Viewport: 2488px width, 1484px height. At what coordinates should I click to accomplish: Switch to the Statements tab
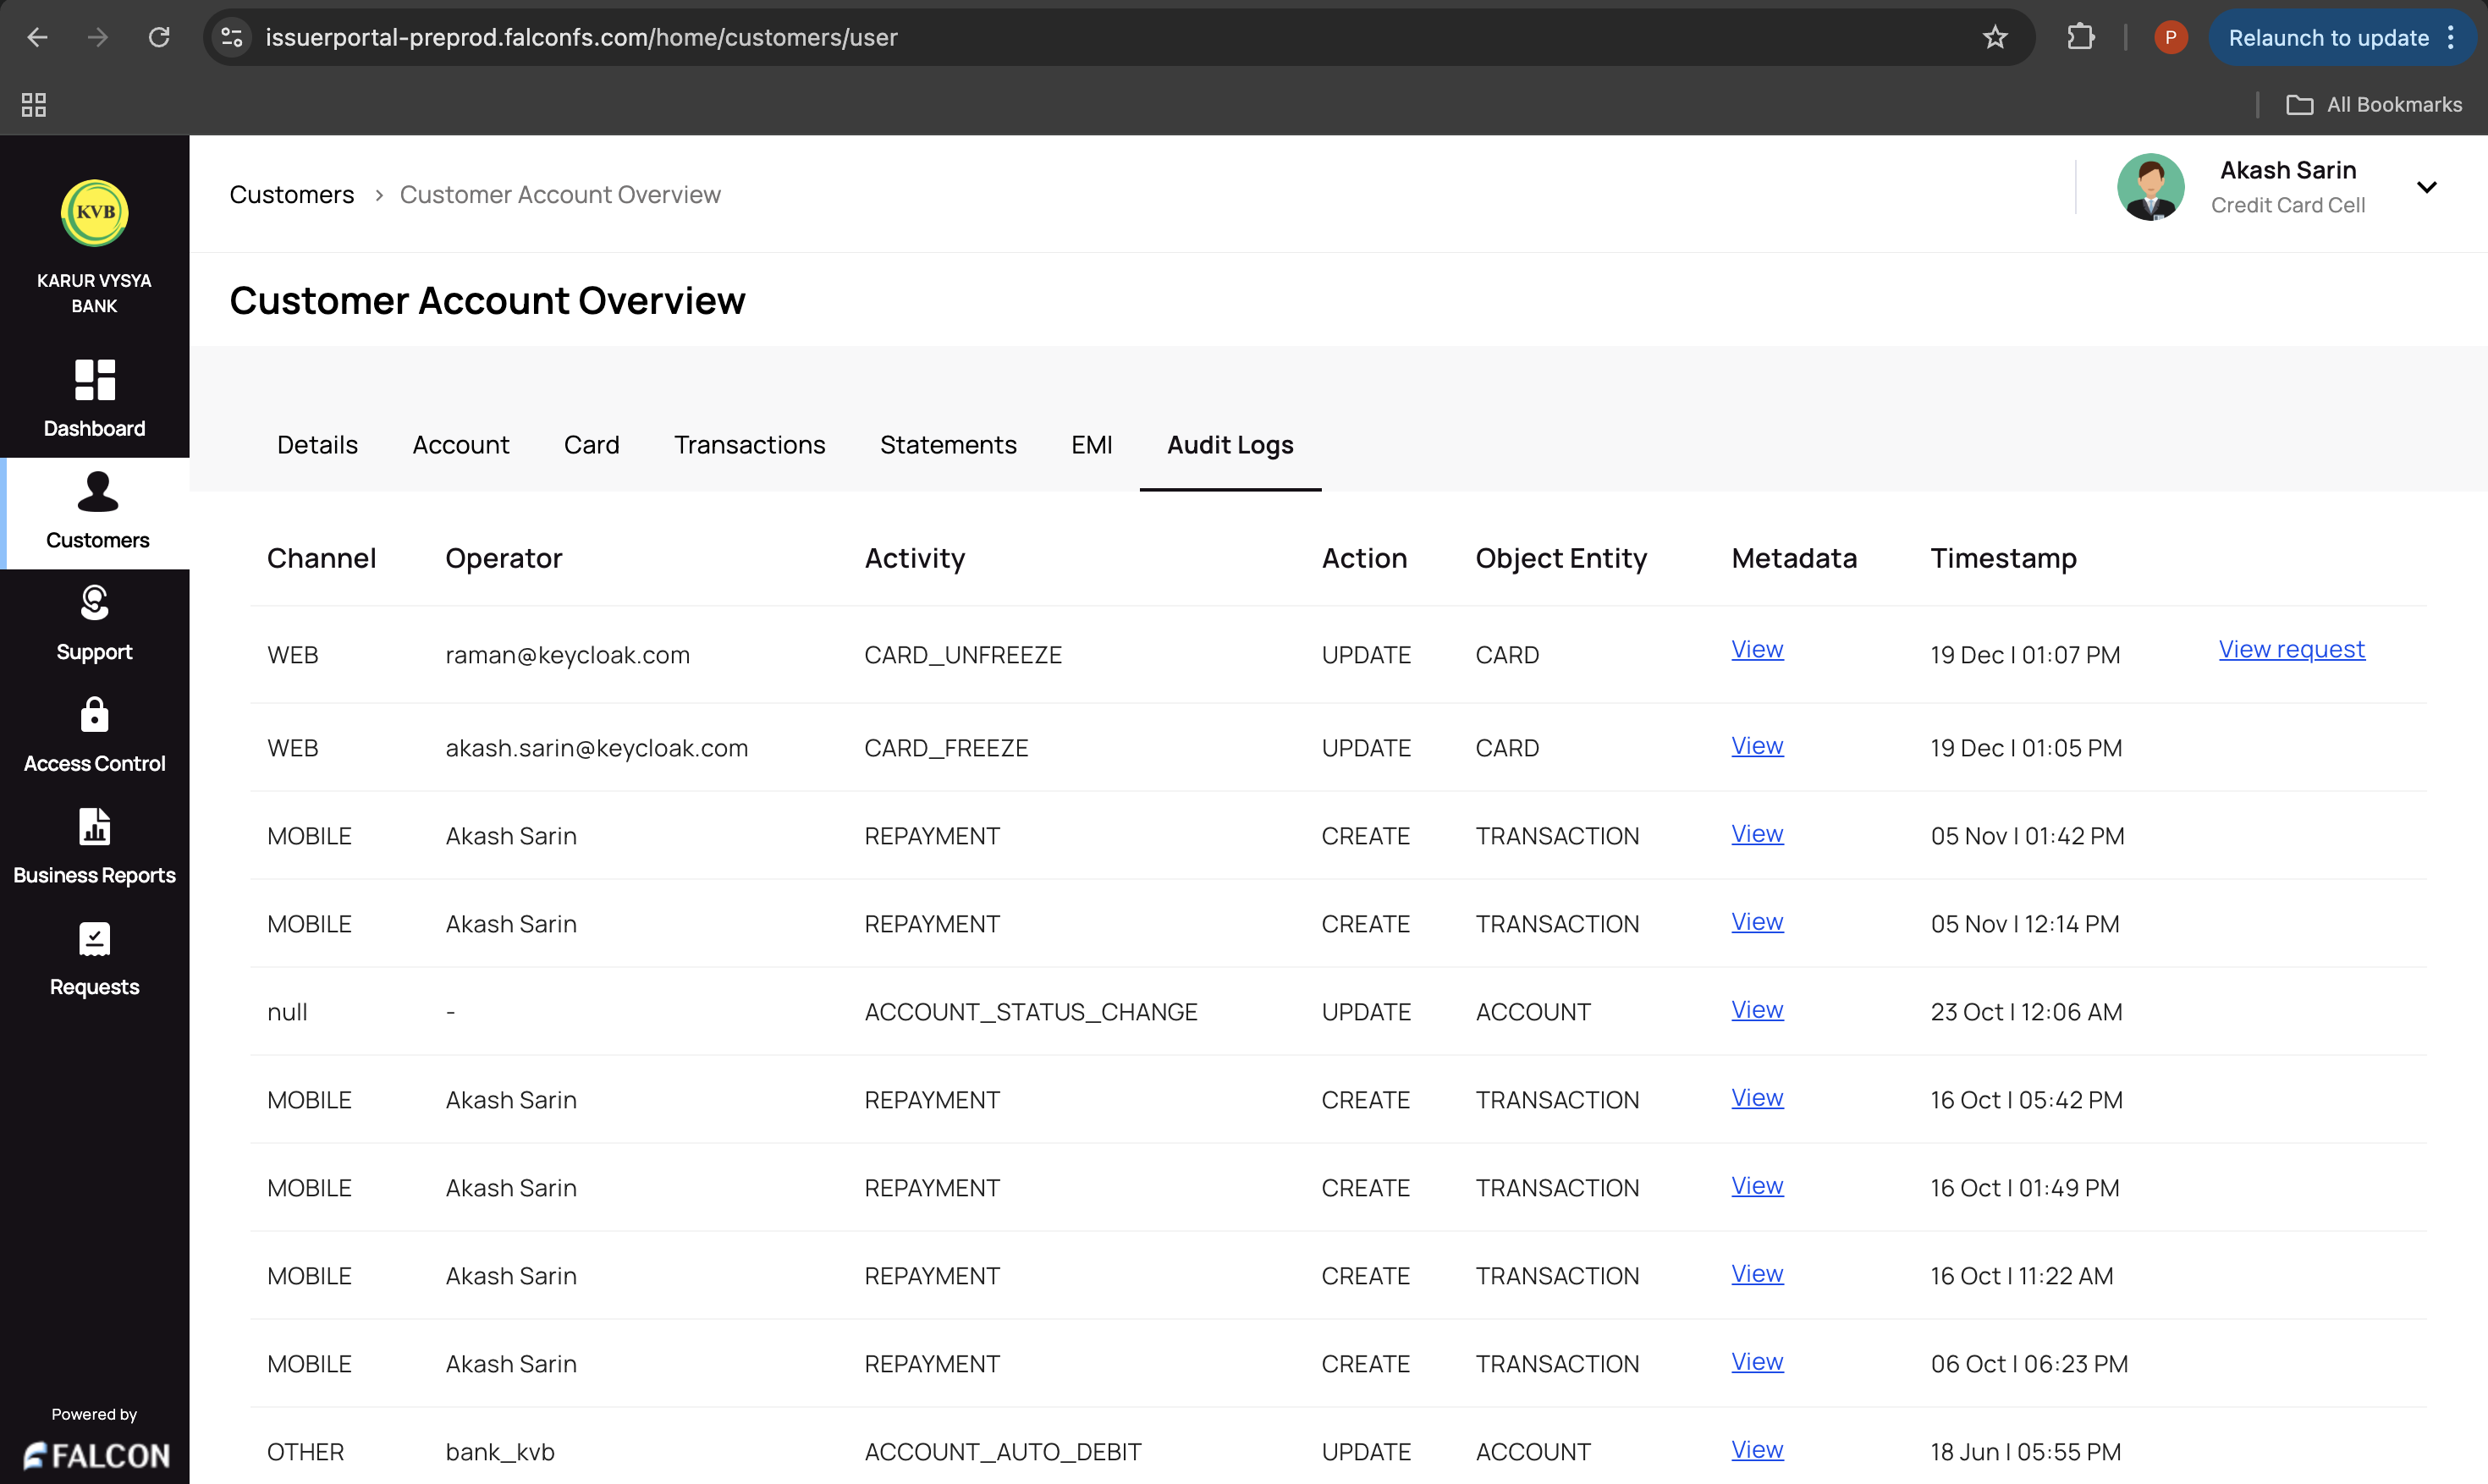point(947,445)
